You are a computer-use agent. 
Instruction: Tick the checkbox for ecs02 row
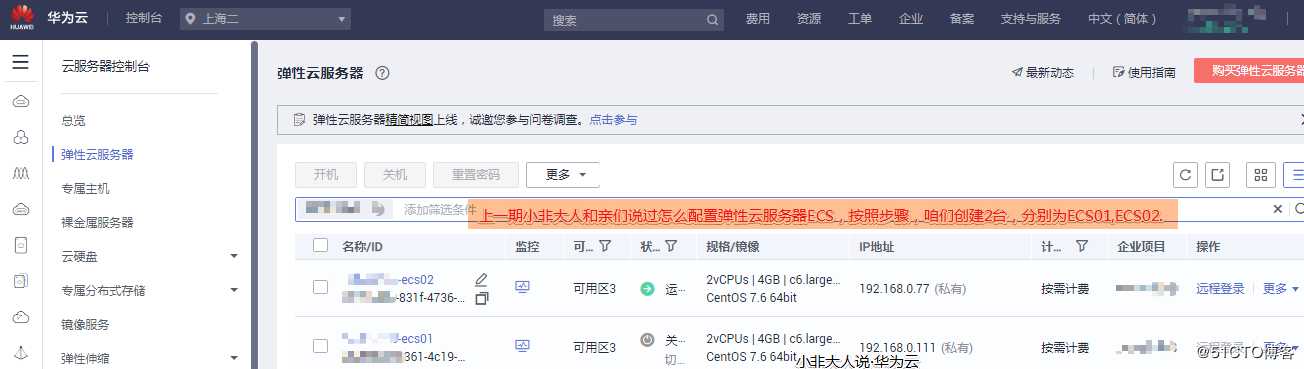[x=320, y=287]
